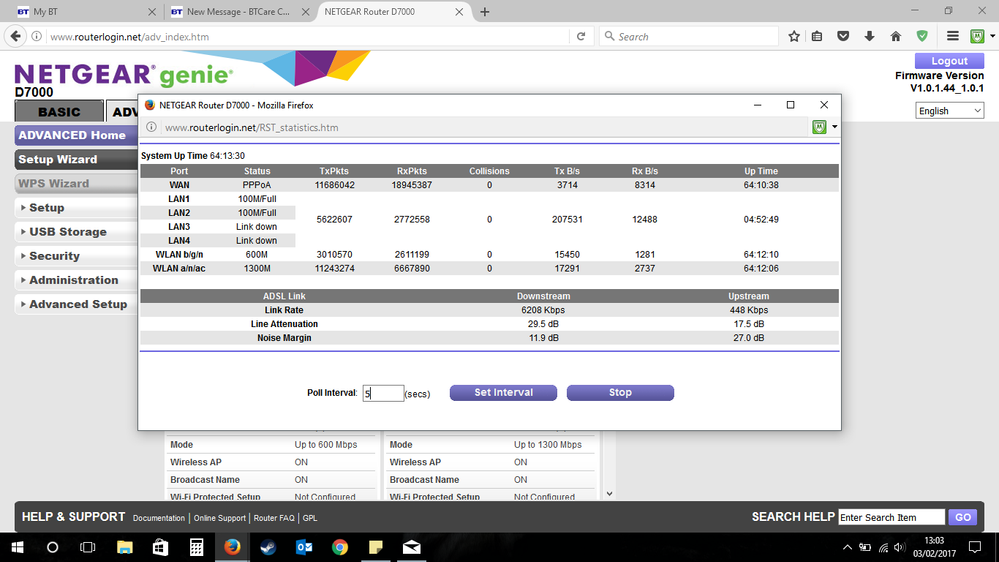Open the WPS Wizard sidebar item
Screen dimensions: 999x562
point(76,184)
